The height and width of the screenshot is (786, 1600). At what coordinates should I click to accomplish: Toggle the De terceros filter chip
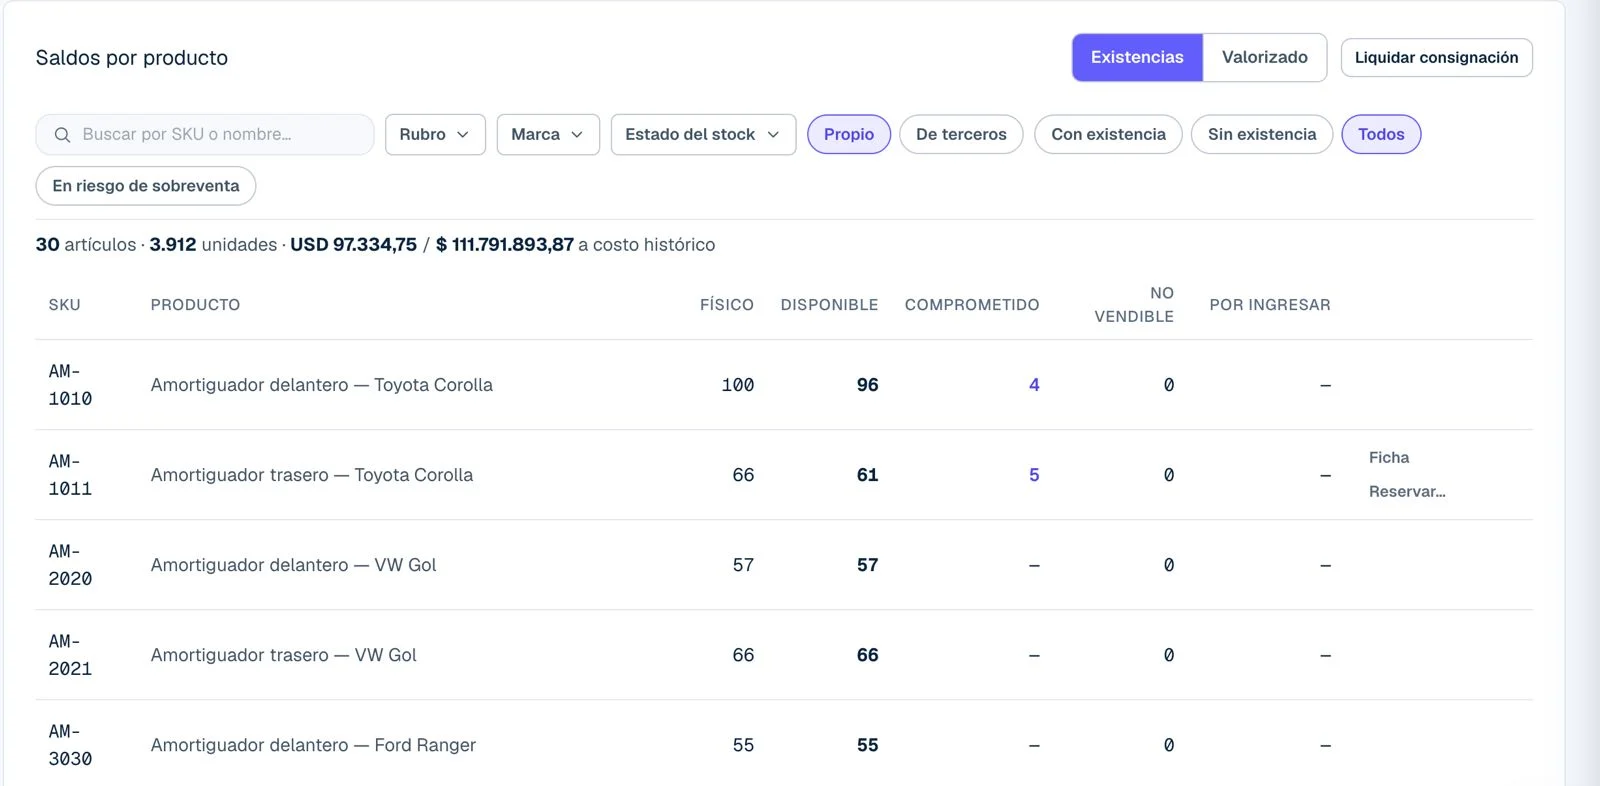point(961,134)
